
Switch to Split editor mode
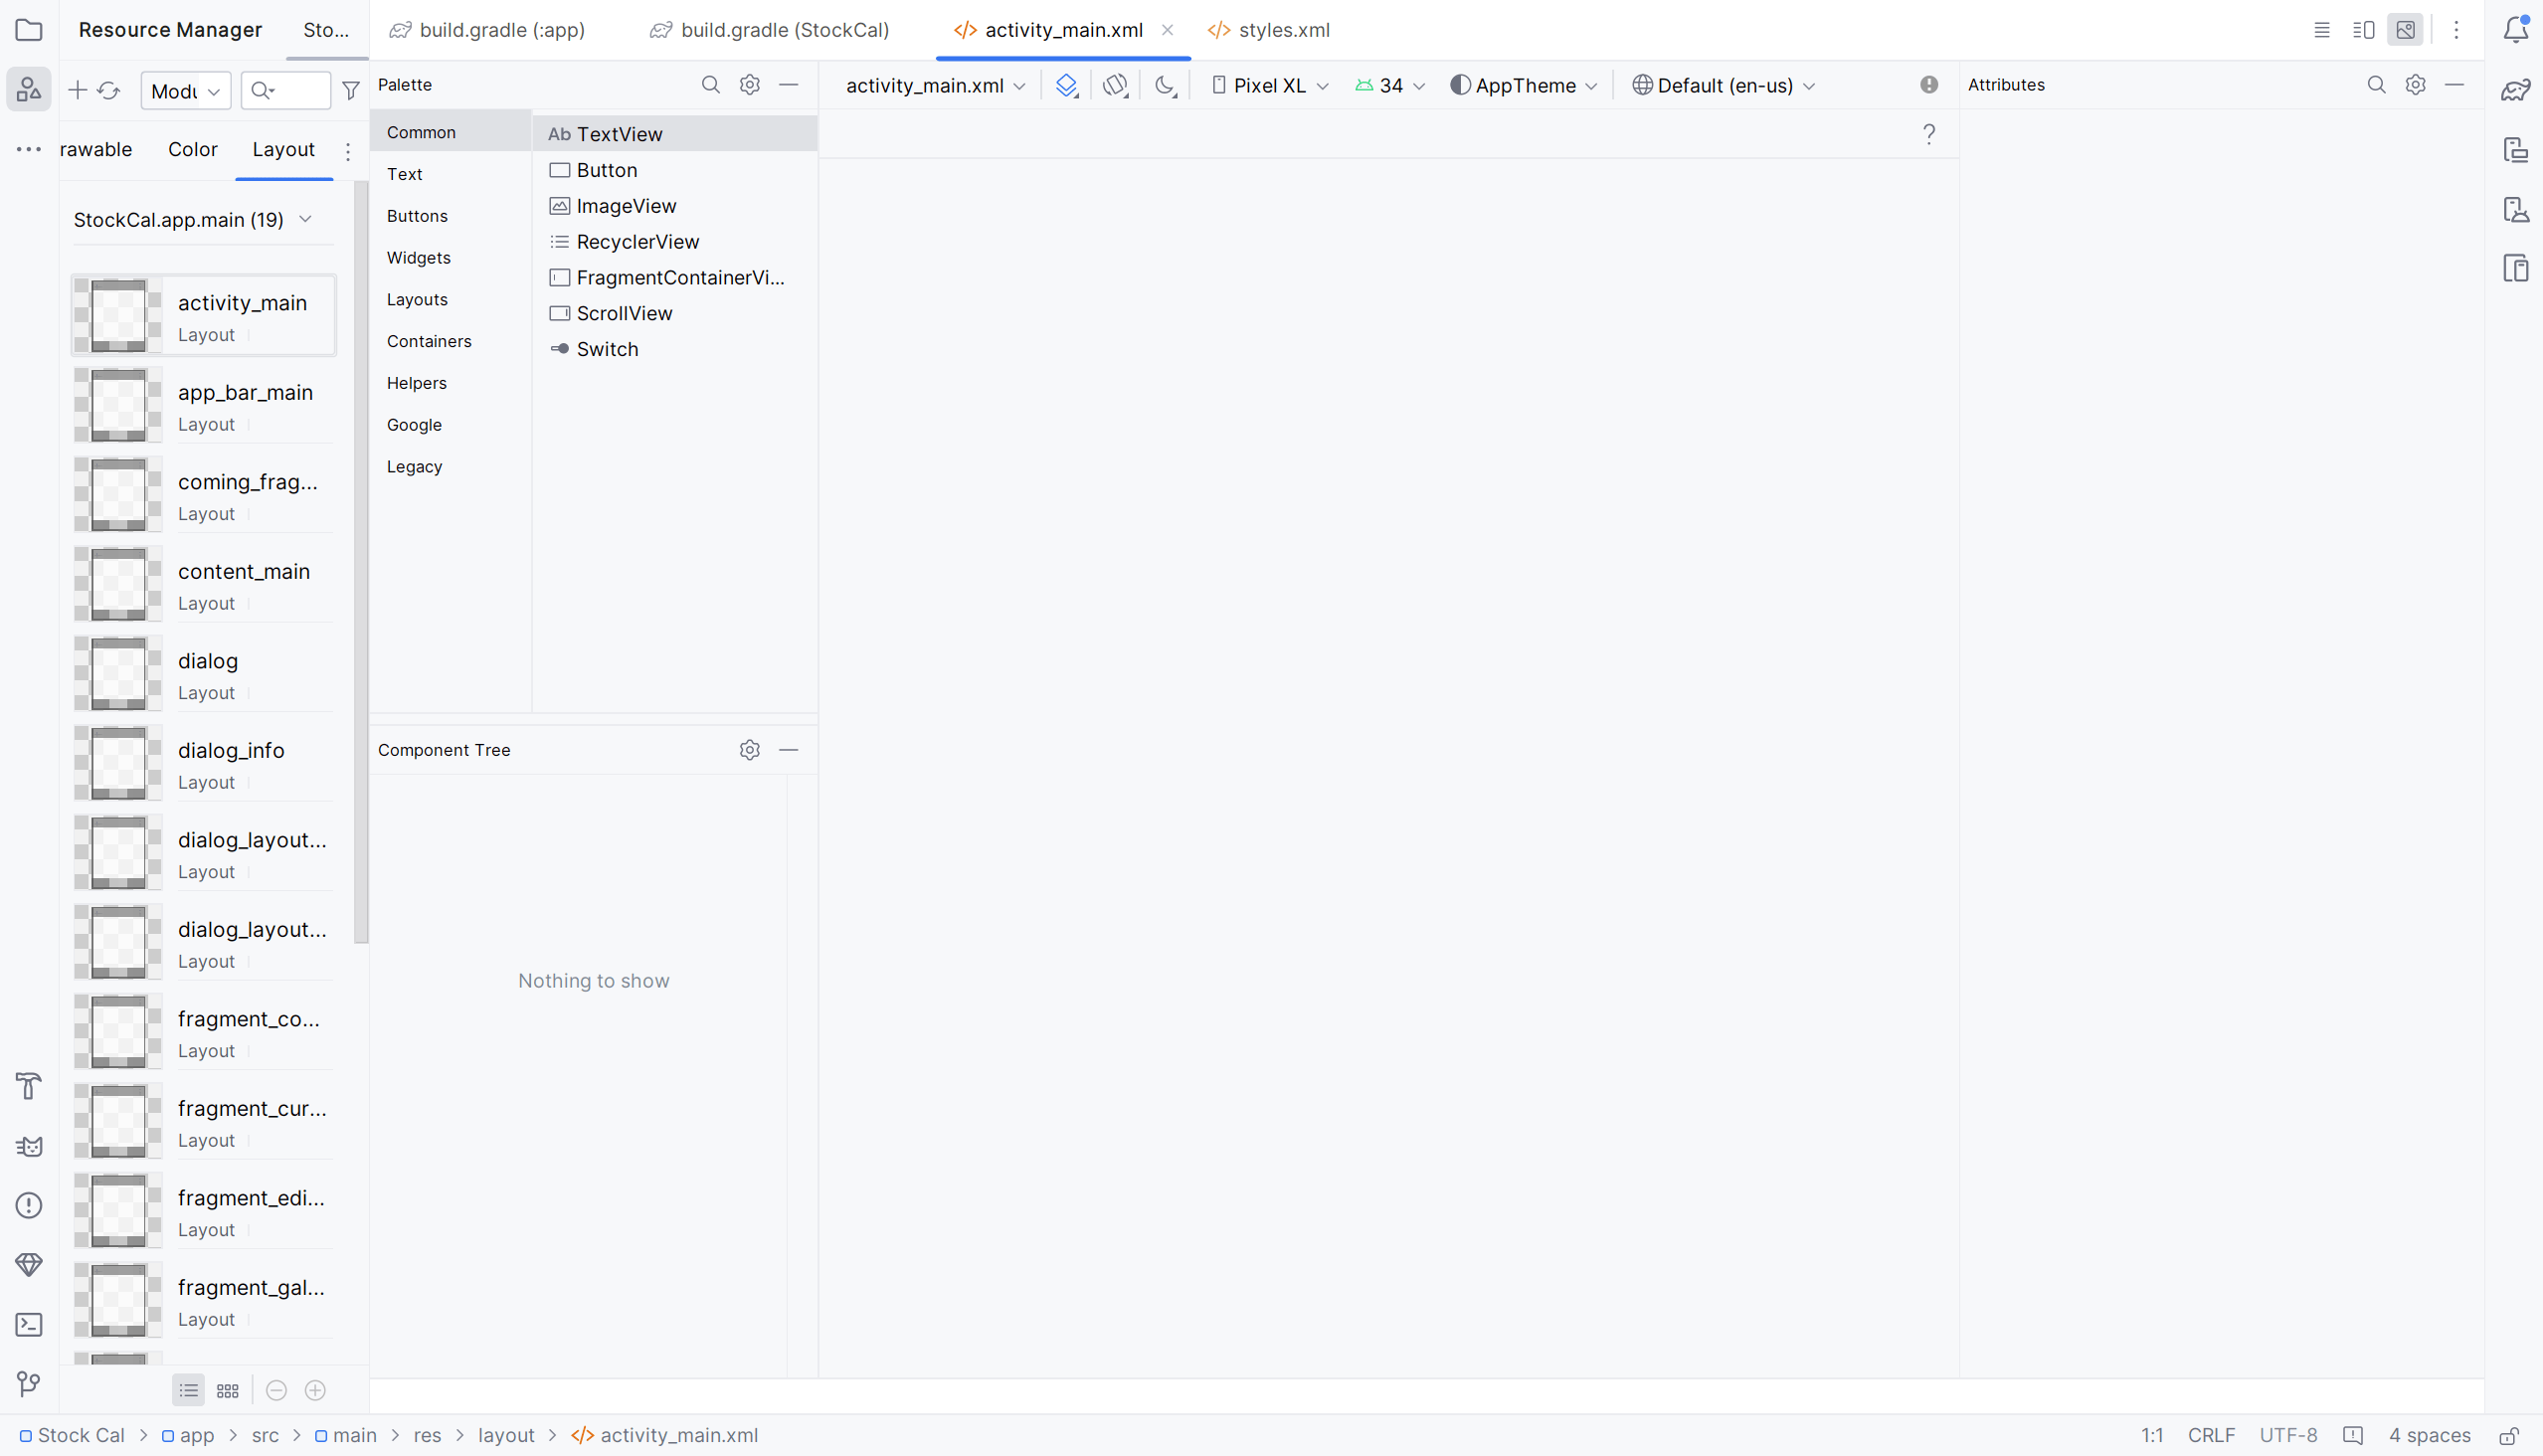(x=2363, y=29)
